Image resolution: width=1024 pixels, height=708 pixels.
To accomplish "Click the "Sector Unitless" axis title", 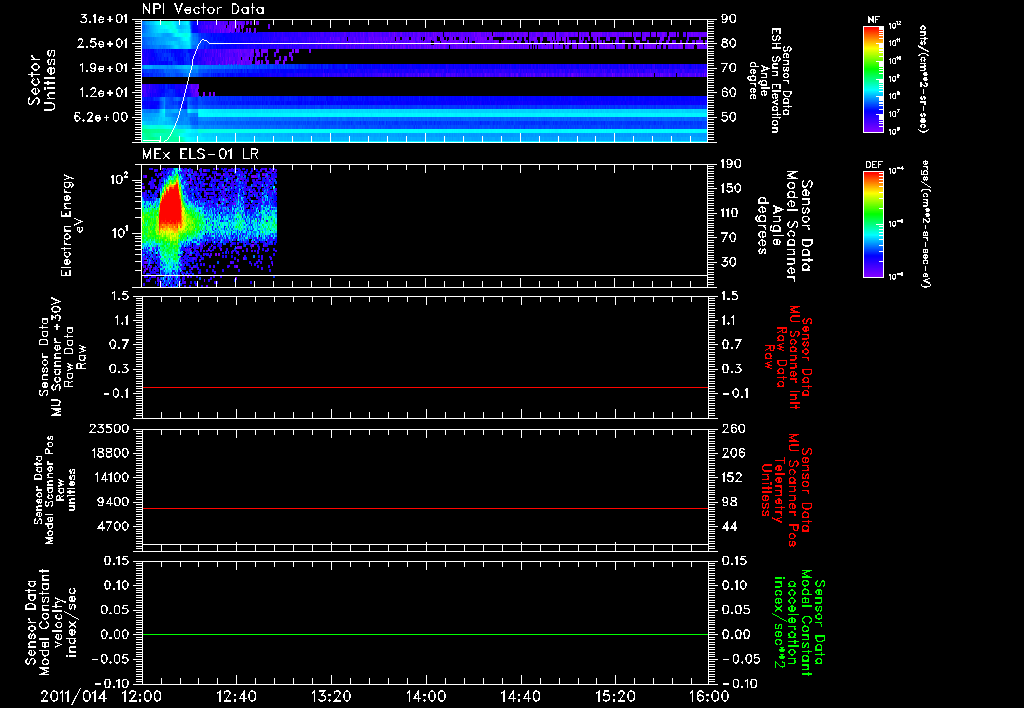I will tap(41, 80).
